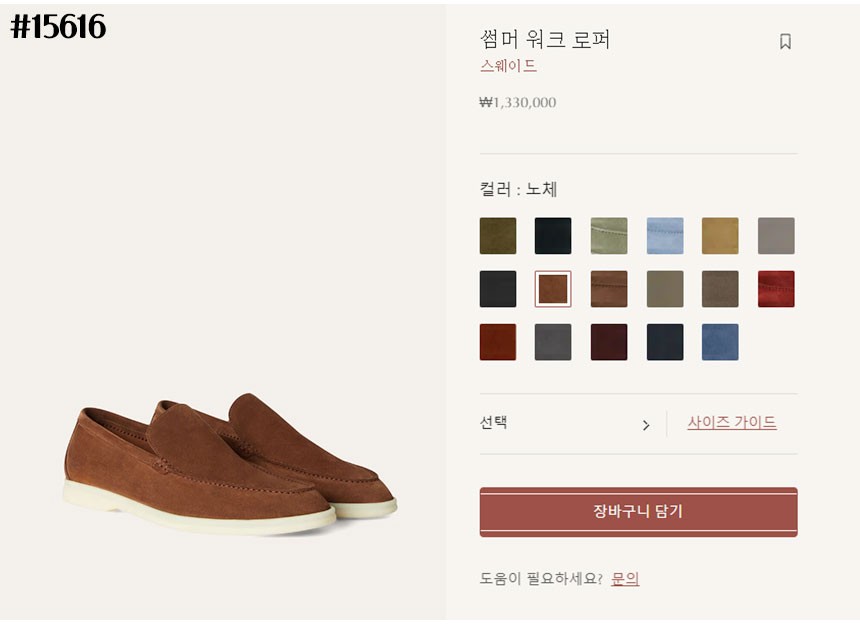Choose the sage green color swatch
Image resolution: width=860 pixels, height=624 pixels.
pyautogui.click(x=609, y=236)
